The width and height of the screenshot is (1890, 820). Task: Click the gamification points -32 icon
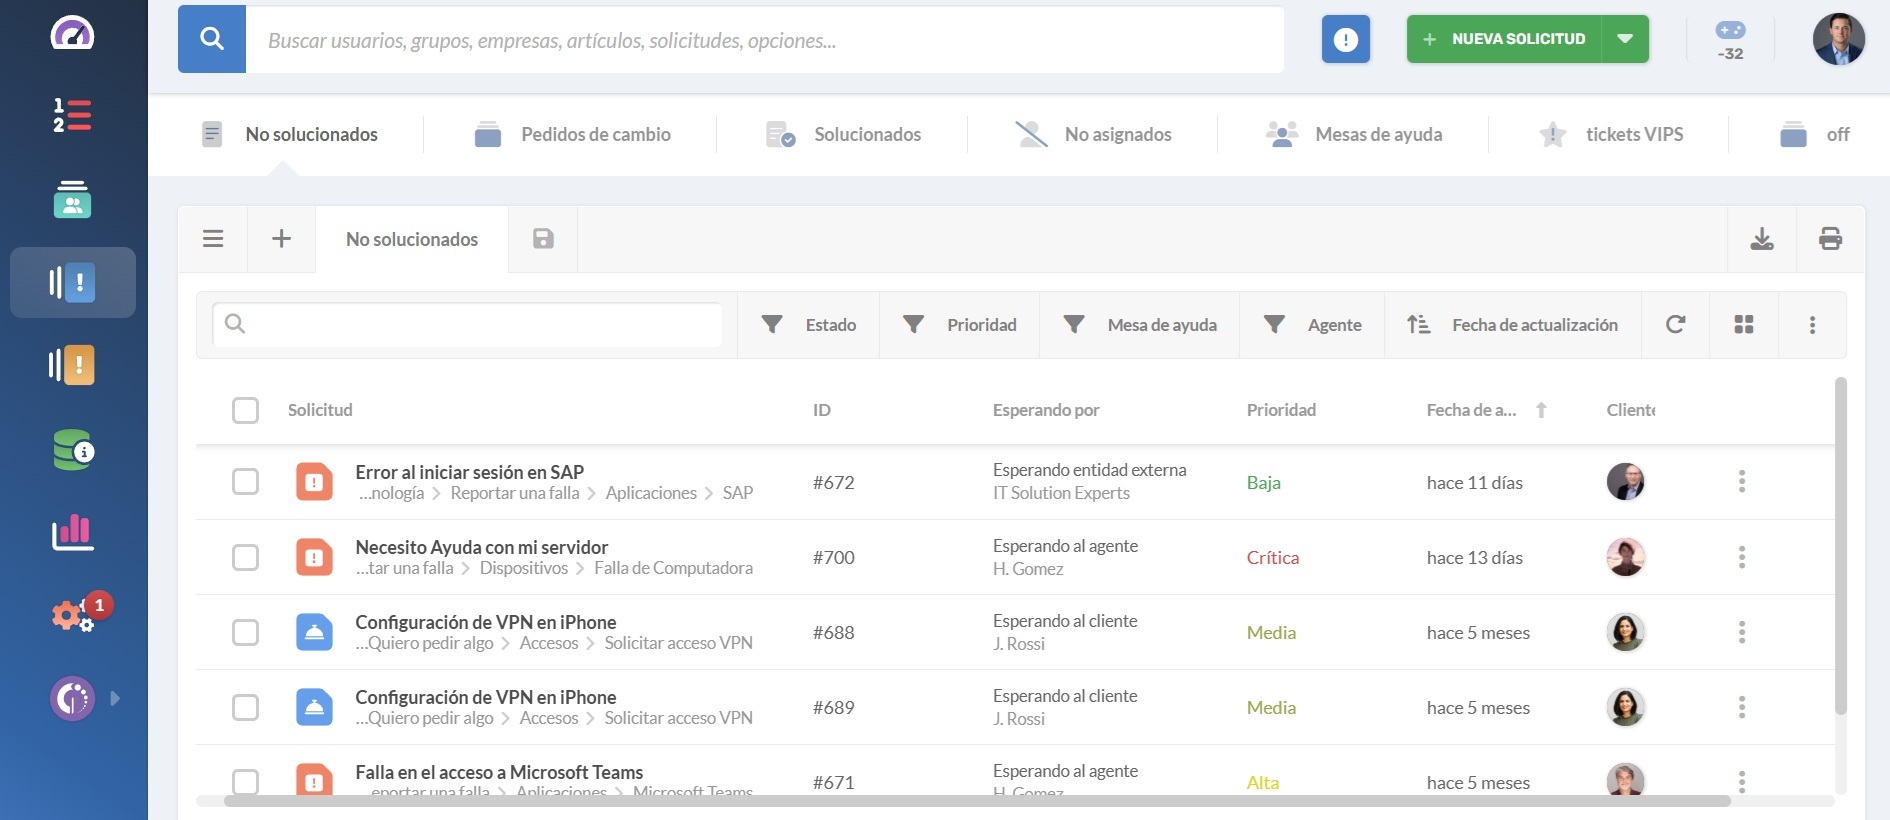tap(1730, 40)
